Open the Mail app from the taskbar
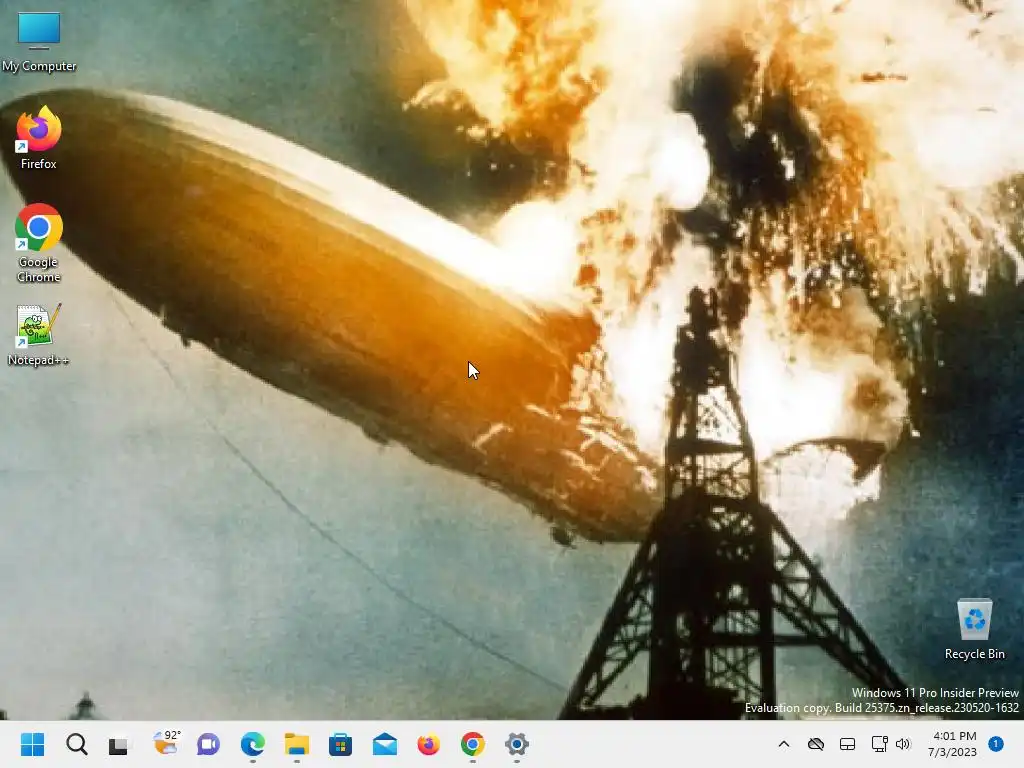The image size is (1024, 768). [385, 744]
